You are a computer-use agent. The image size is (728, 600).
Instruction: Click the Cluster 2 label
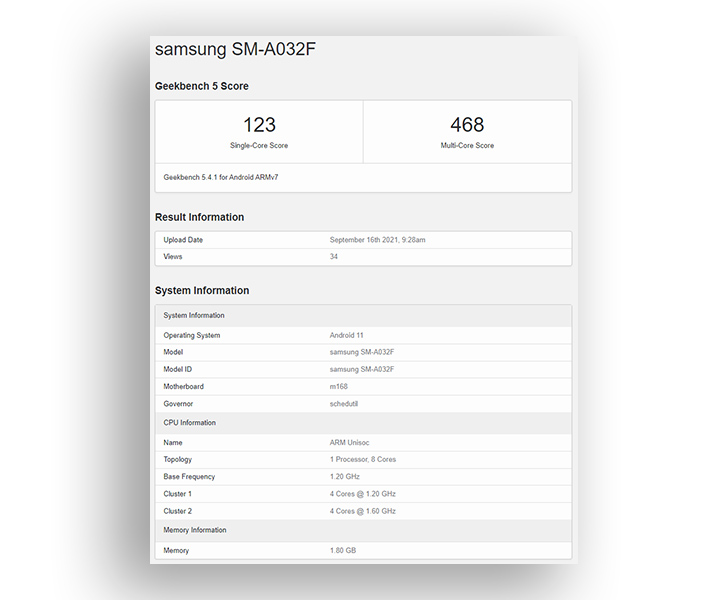pos(177,511)
